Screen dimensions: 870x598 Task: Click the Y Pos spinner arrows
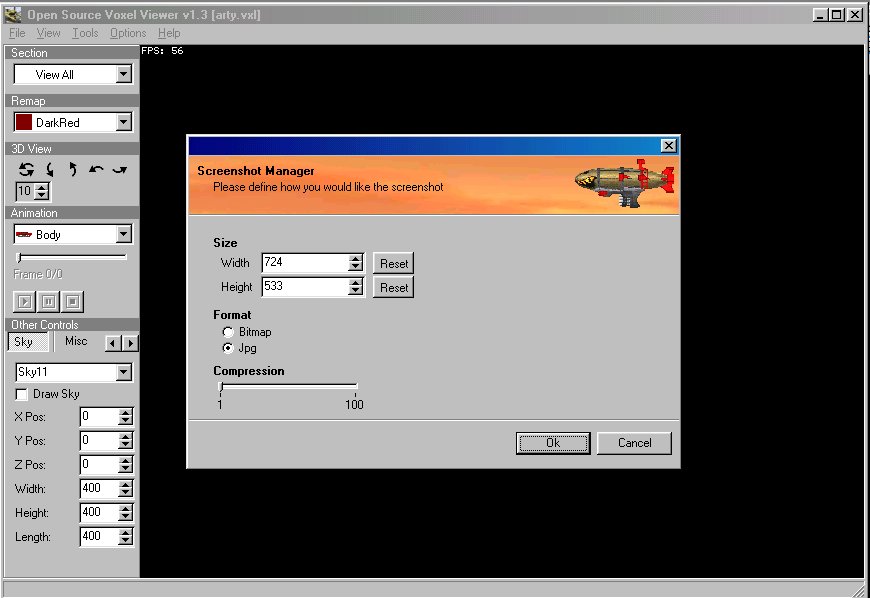click(126, 440)
